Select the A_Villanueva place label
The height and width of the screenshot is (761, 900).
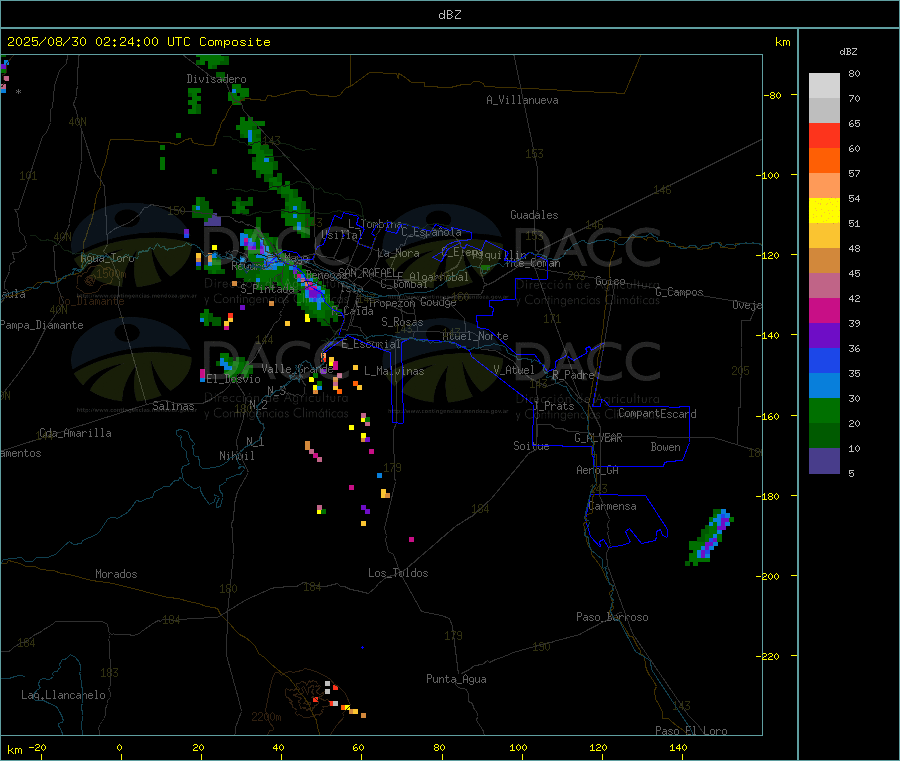coord(522,100)
